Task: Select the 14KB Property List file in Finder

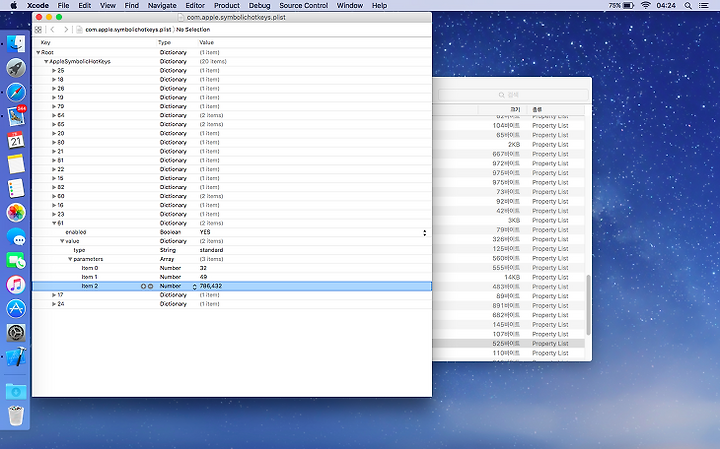Action: (509, 277)
